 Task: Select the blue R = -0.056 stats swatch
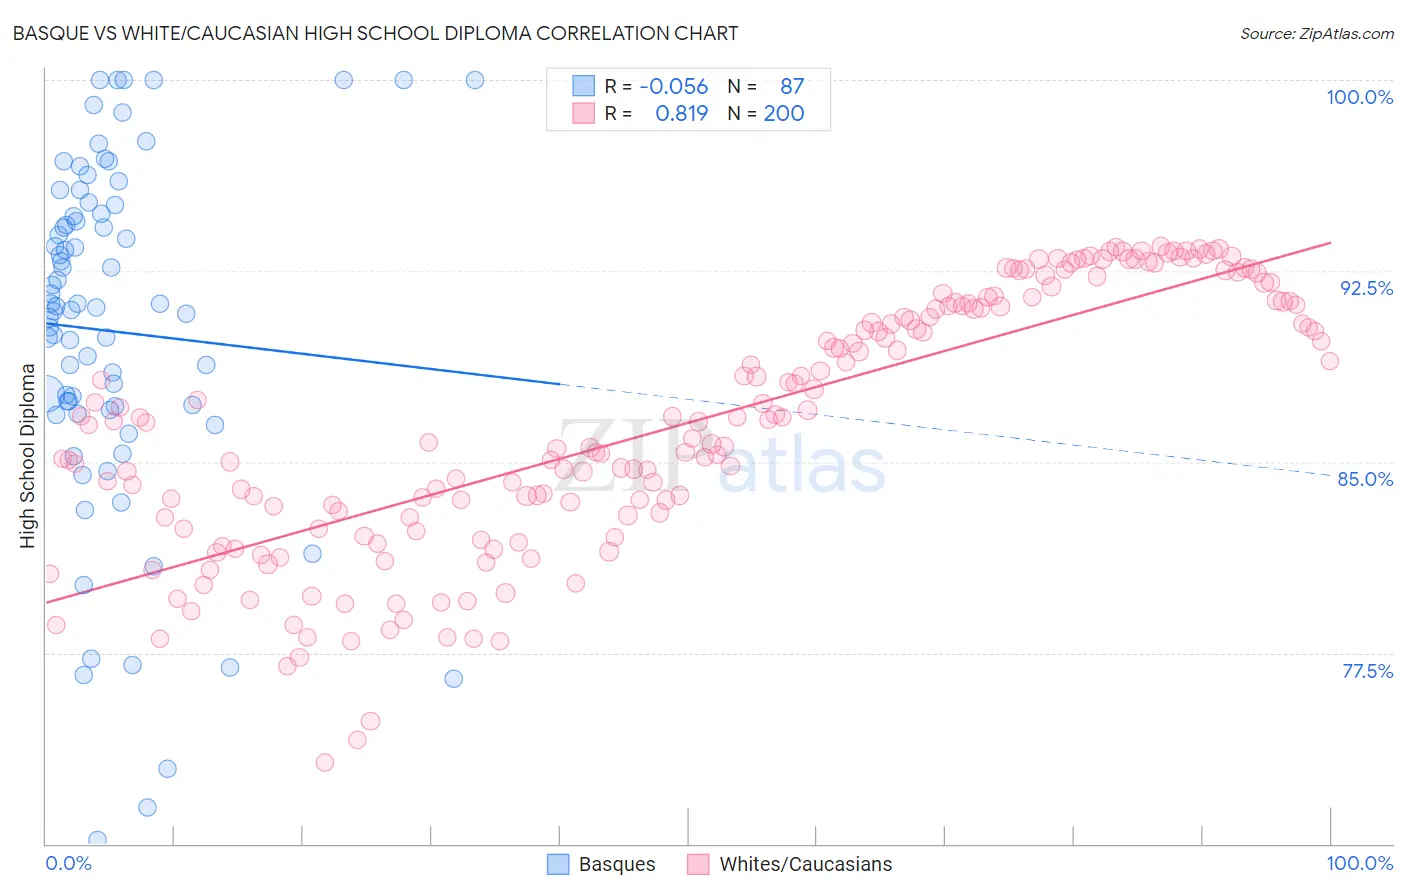click(583, 86)
